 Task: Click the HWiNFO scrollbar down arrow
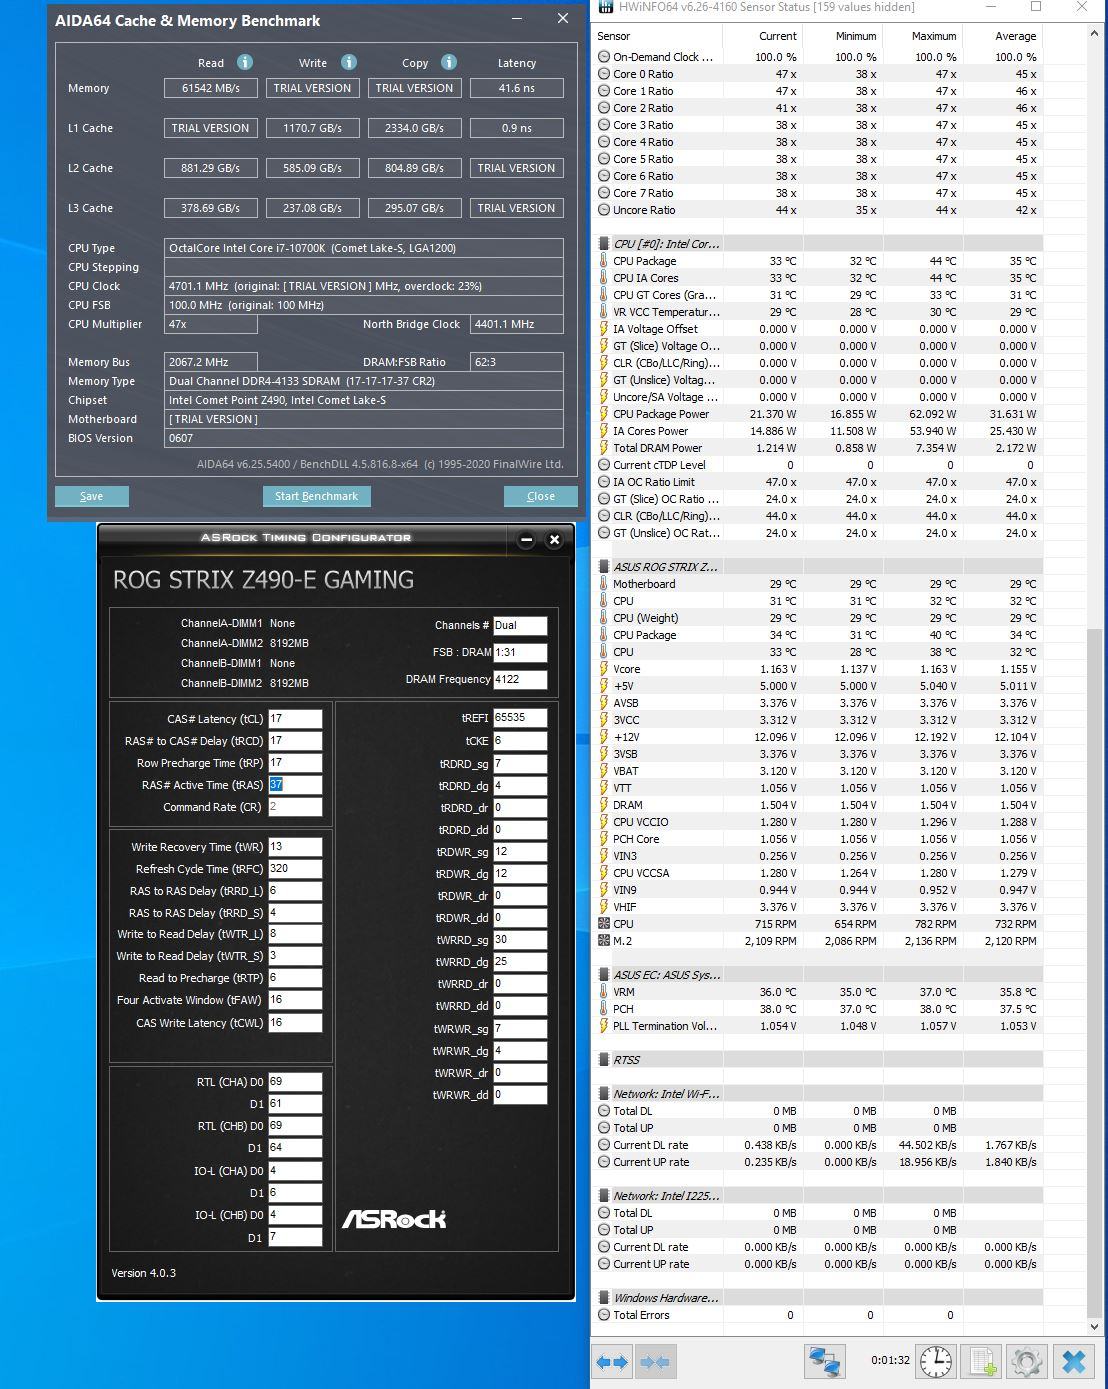(x=1095, y=1326)
